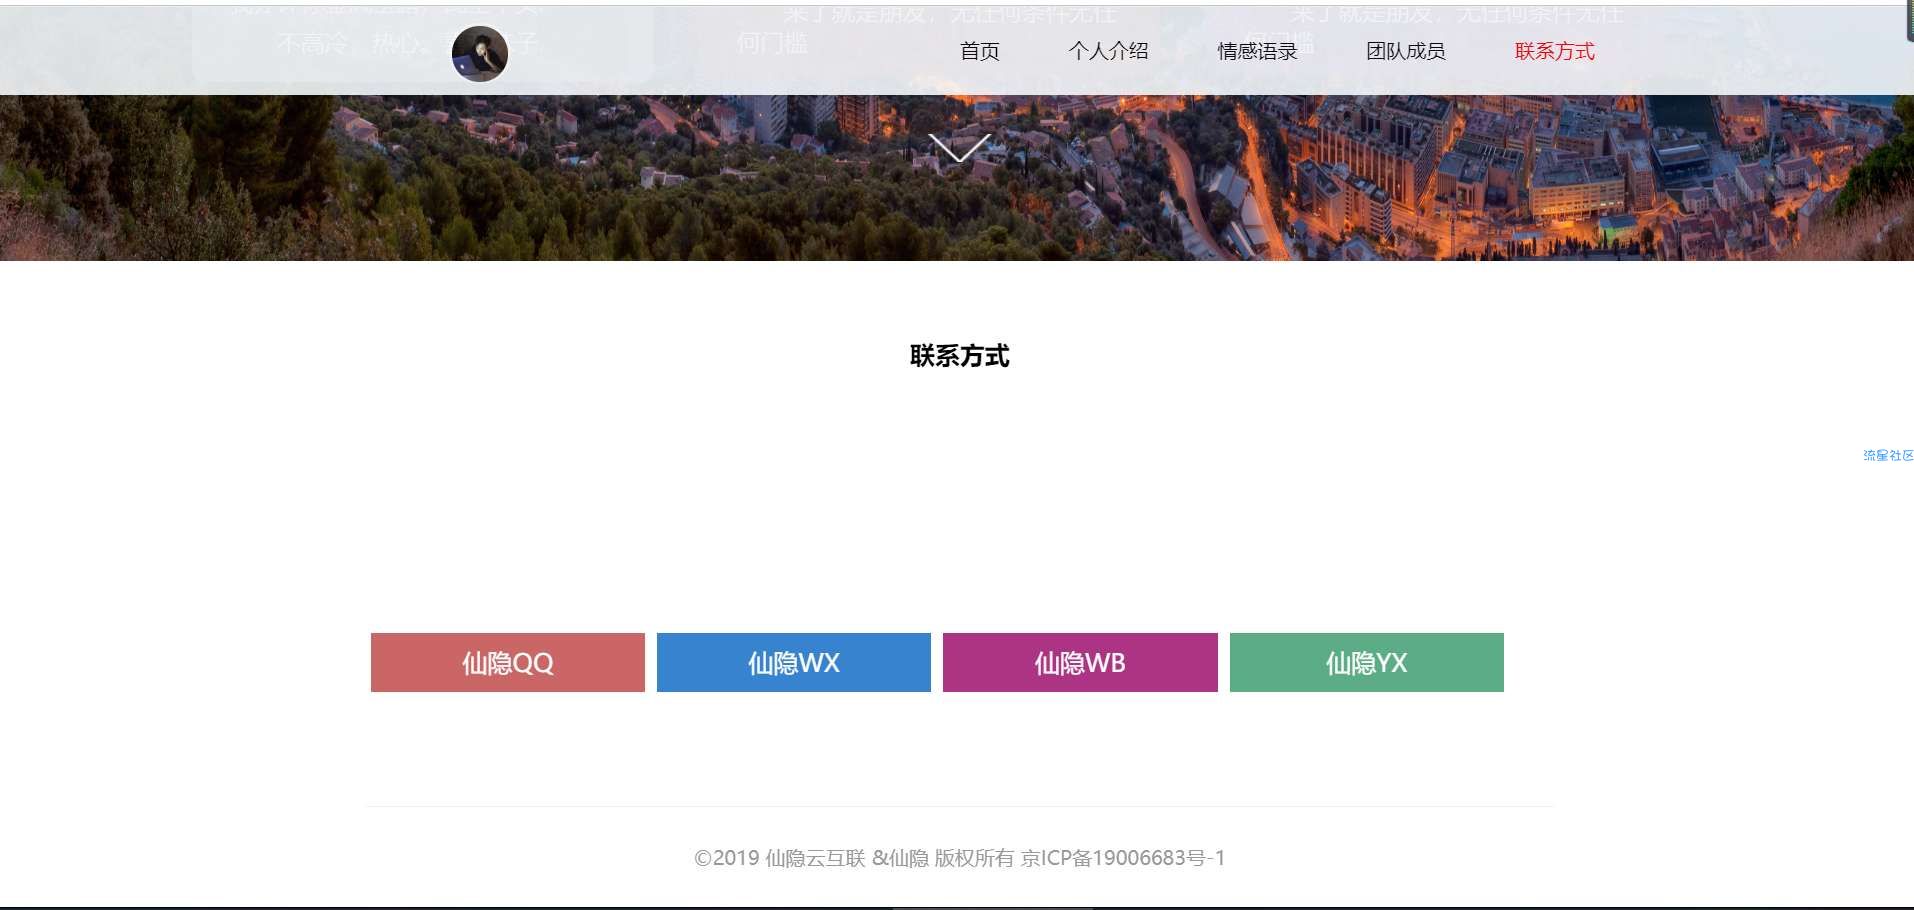The image size is (1914, 910).
Task: Click the 联系方式 section heading
Action: tap(960, 356)
